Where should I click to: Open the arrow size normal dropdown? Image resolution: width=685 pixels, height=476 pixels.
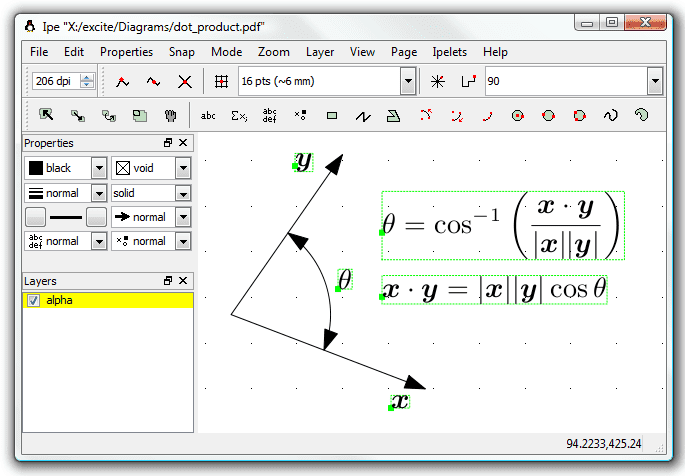[182, 217]
